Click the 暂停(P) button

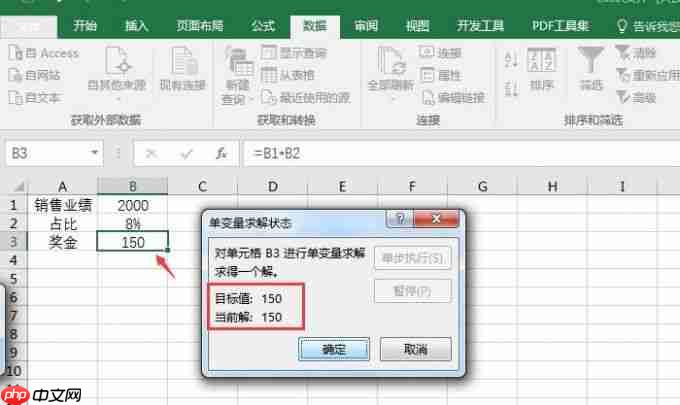(412, 291)
